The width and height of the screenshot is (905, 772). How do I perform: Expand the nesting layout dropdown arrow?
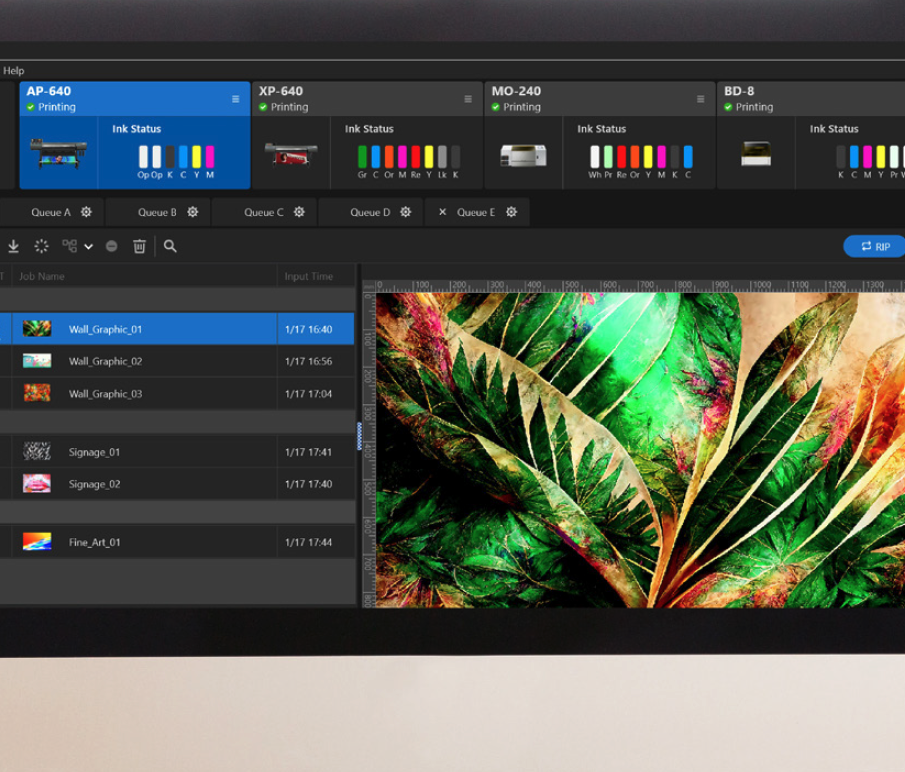[x=88, y=247]
